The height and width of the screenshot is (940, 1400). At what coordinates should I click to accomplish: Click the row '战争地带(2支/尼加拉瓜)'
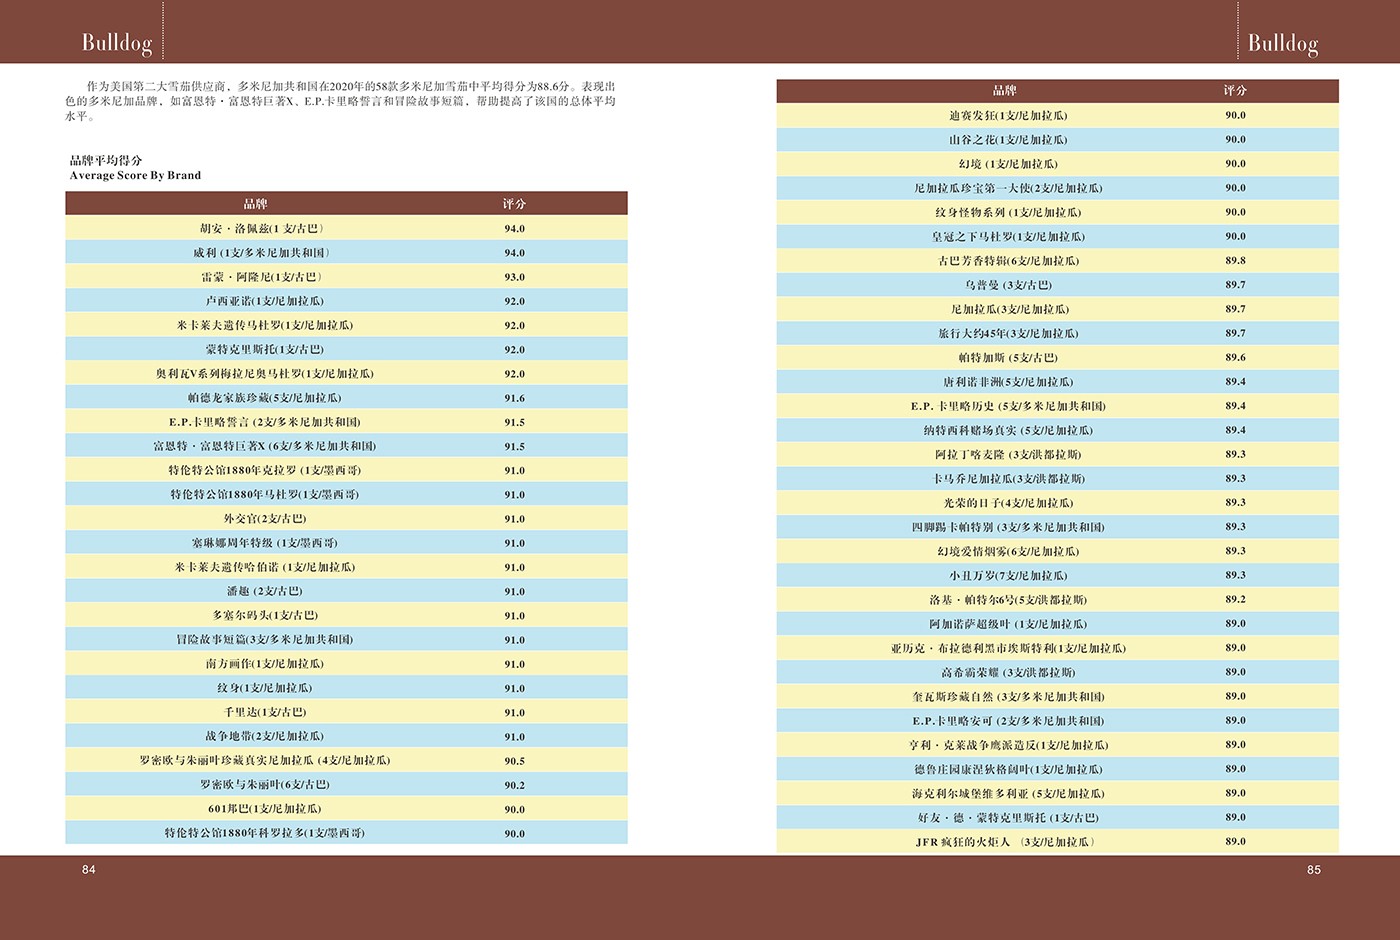coord(346,736)
